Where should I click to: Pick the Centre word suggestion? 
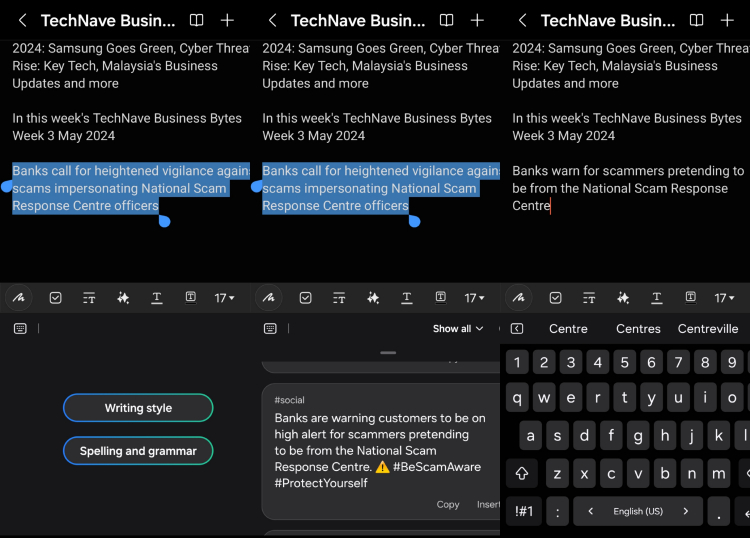(x=568, y=329)
